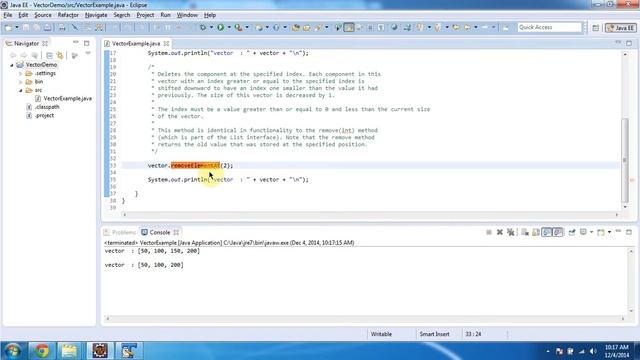Click the Terminate console button

pos(489,232)
